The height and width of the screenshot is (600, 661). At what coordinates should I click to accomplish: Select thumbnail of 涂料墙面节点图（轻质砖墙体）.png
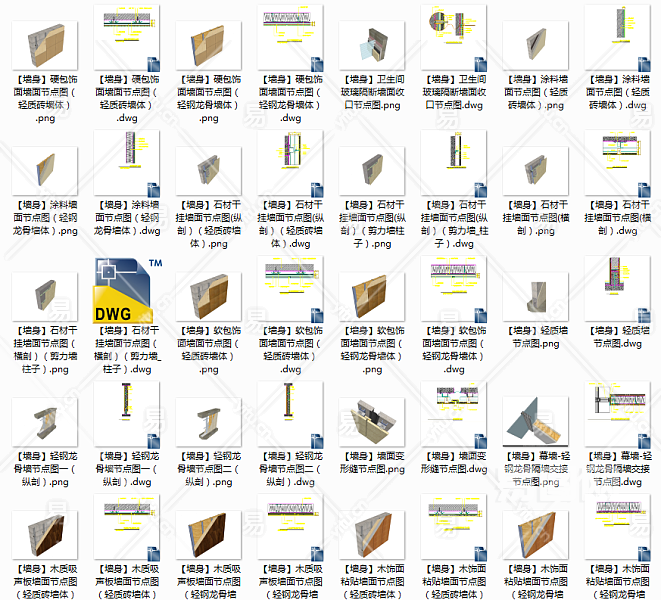coord(536,46)
